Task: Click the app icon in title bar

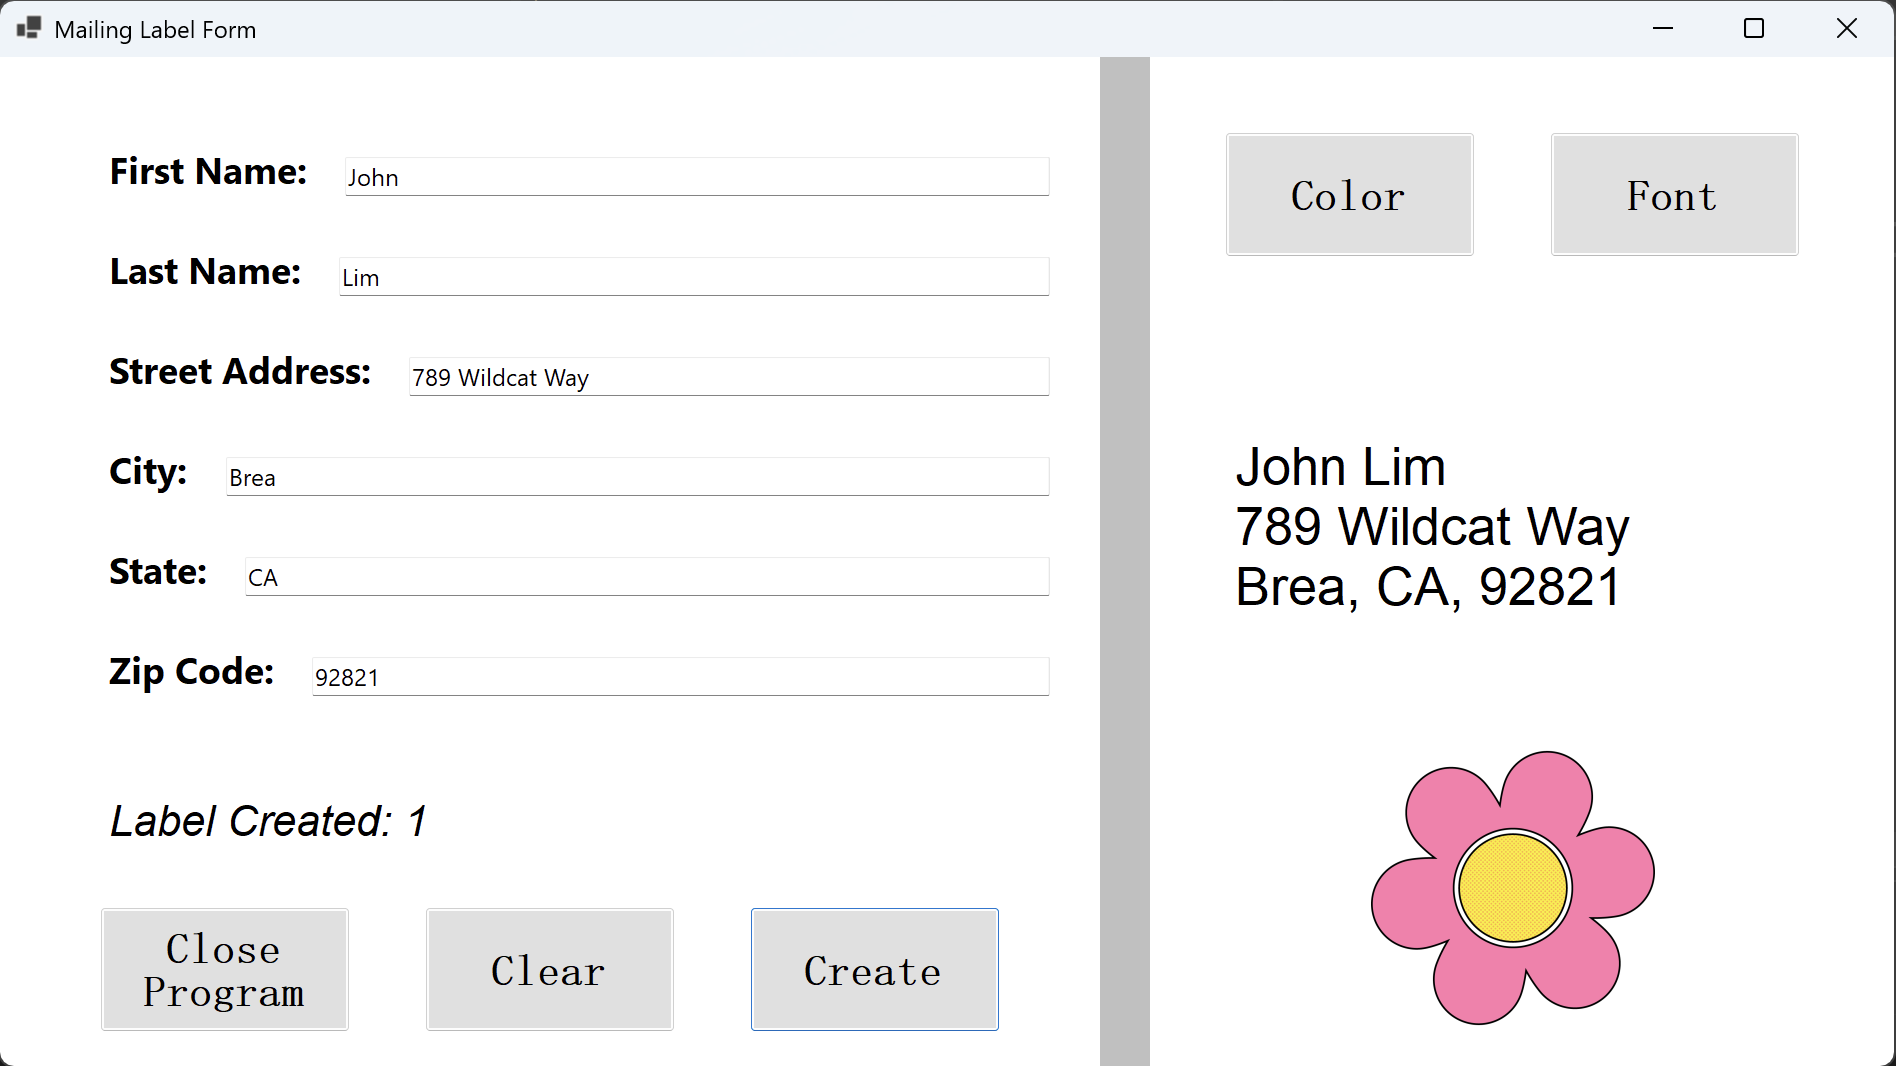Action: pos(29,29)
